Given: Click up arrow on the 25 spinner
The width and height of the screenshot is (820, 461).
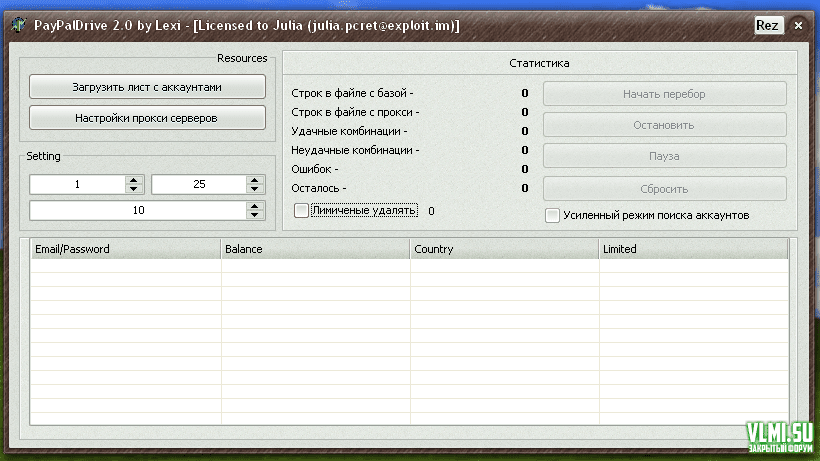Looking at the screenshot, I should tap(255, 180).
